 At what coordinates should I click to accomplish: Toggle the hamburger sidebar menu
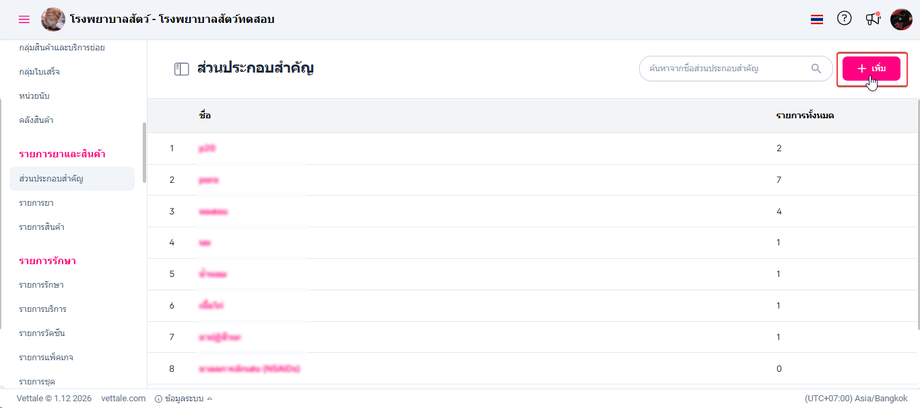(24, 19)
